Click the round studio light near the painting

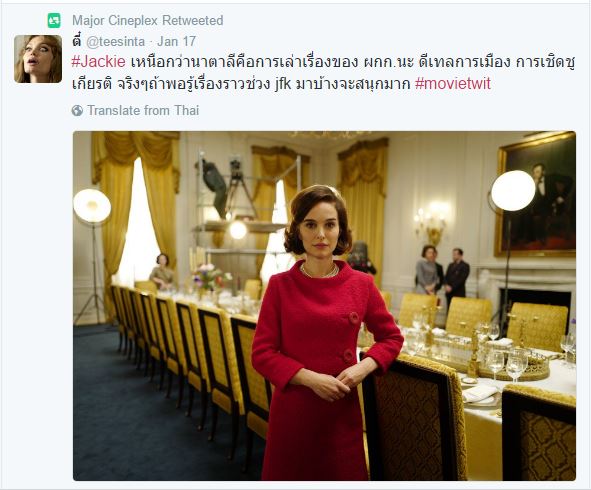coord(513,191)
